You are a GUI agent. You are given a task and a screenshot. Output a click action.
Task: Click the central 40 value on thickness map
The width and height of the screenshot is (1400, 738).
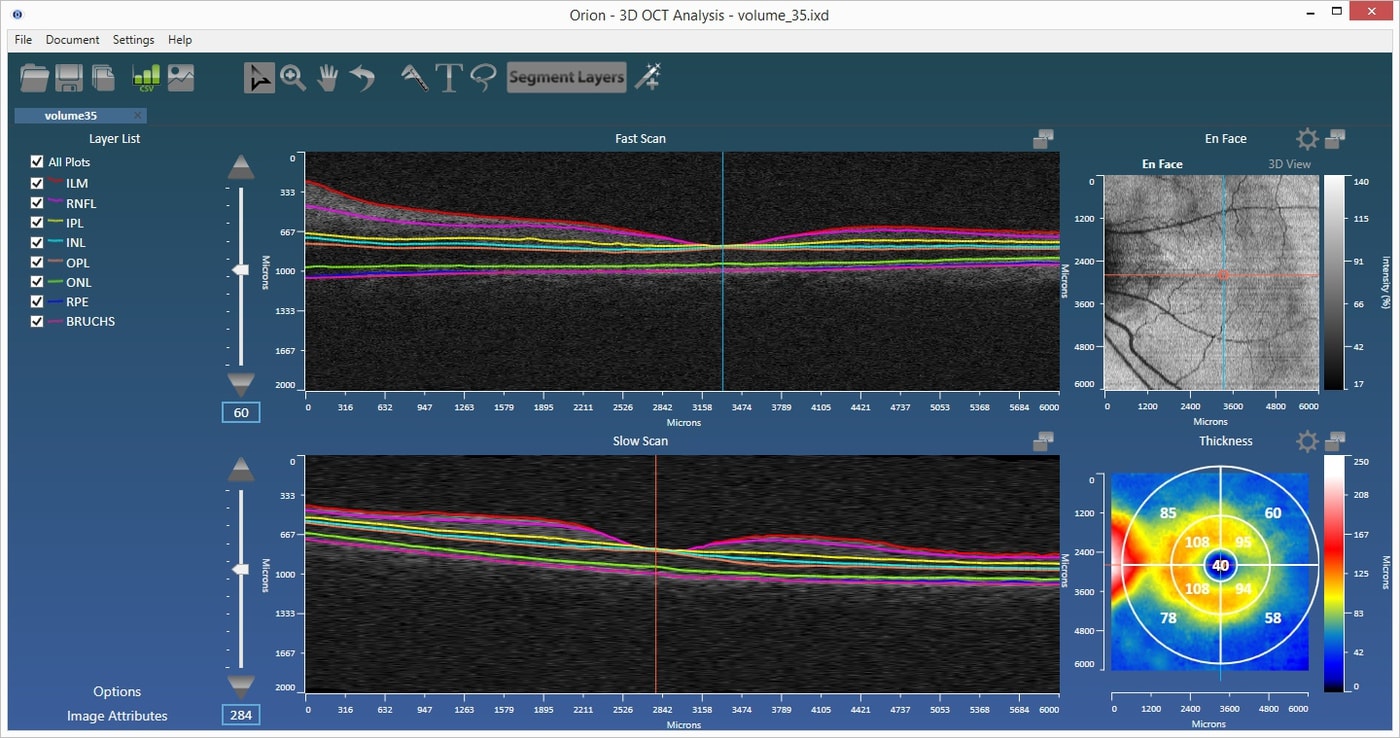click(1220, 566)
